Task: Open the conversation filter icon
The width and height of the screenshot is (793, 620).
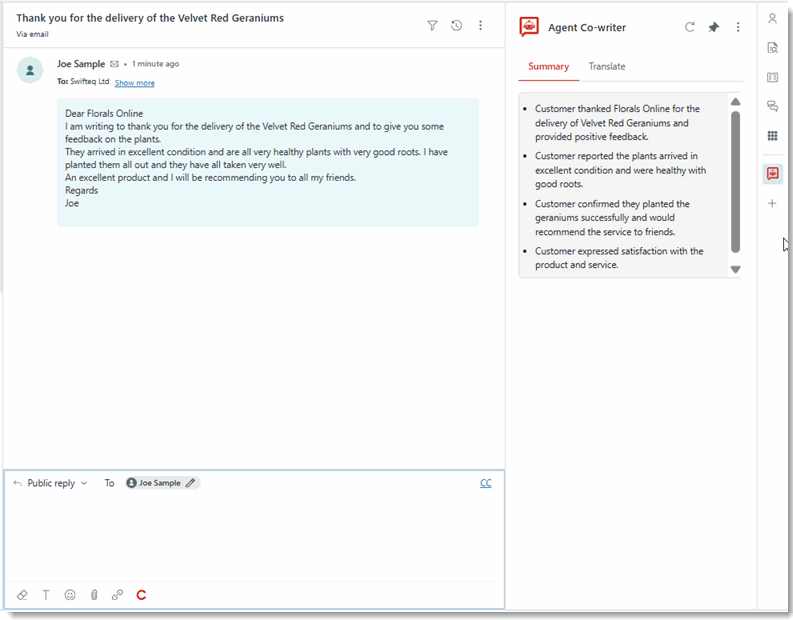Action: [x=432, y=25]
